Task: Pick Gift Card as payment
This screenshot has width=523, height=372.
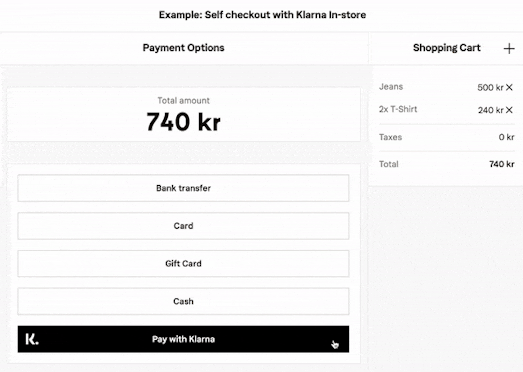Action: point(183,264)
